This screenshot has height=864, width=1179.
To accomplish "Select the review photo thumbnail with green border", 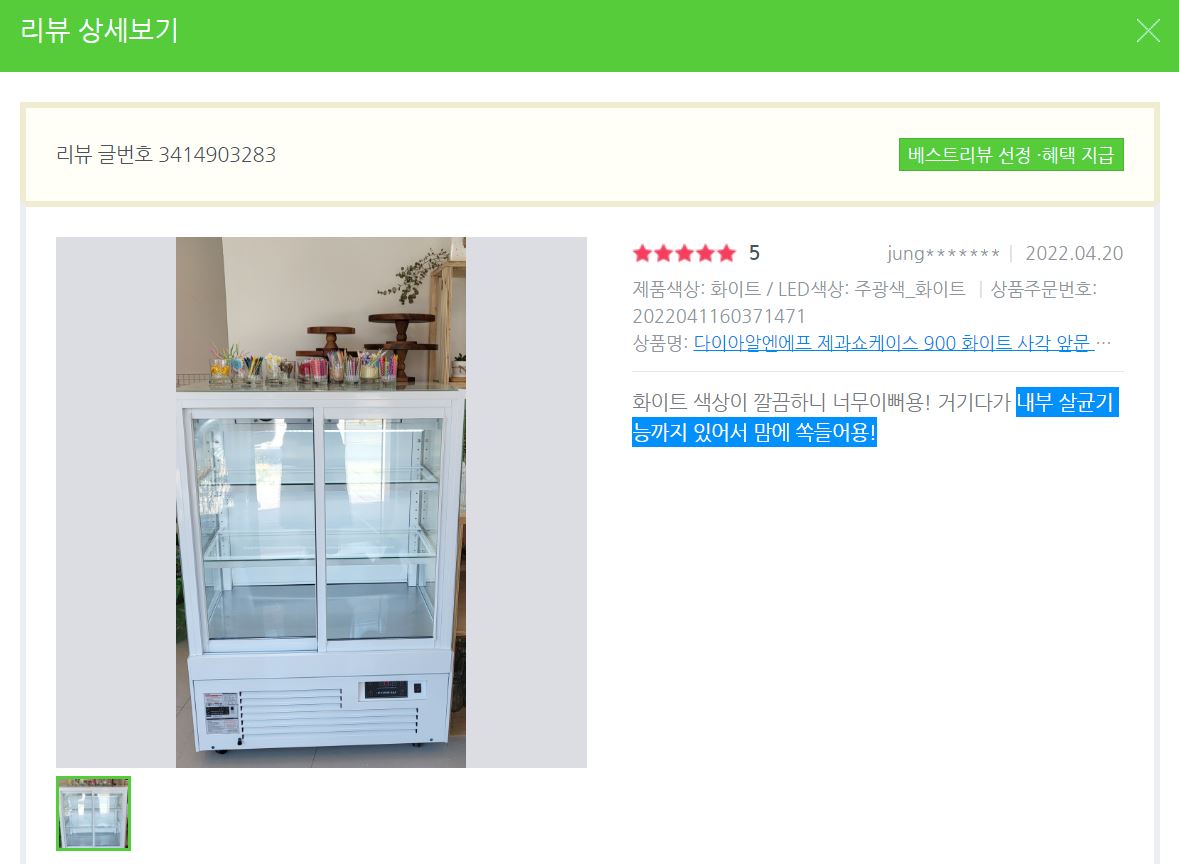I will pos(93,814).
